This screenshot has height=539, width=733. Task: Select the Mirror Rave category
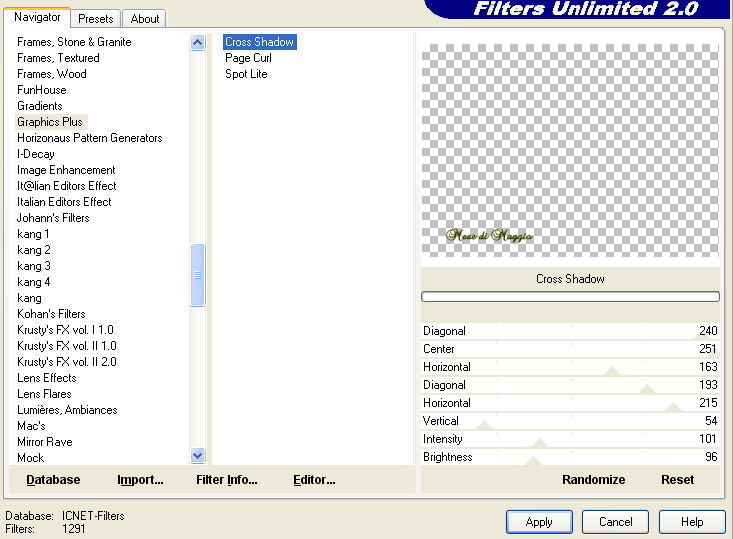44,442
